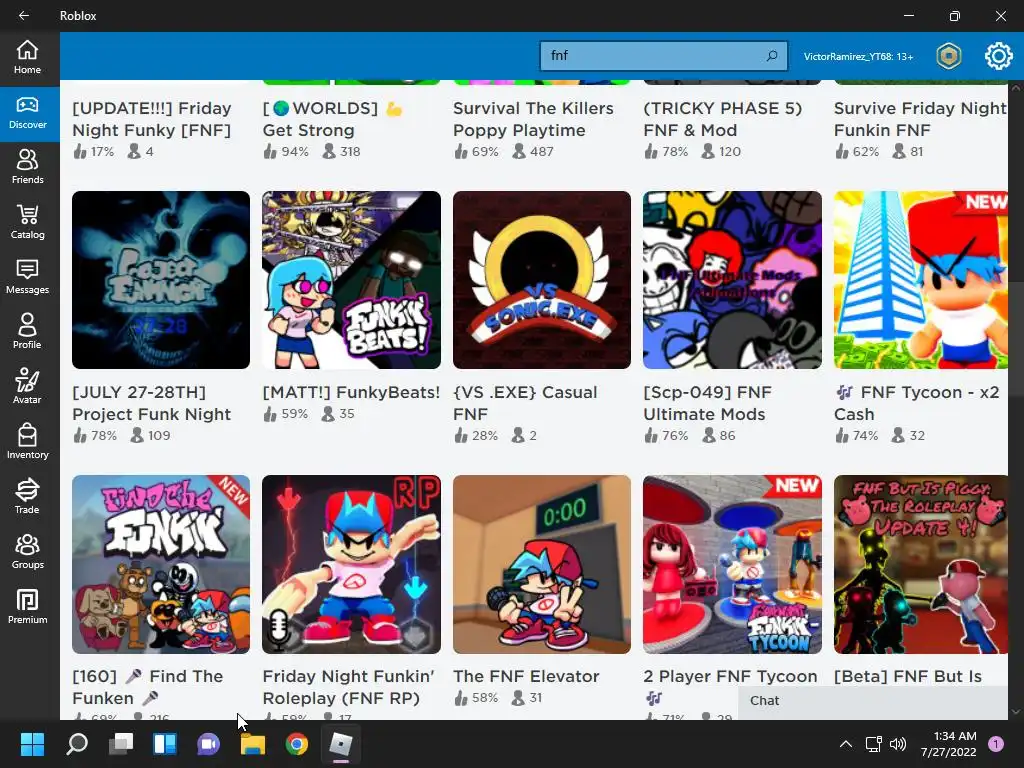Click Survive Friday Night Funkin FNF title
This screenshot has height=768, width=1024.
click(920, 119)
